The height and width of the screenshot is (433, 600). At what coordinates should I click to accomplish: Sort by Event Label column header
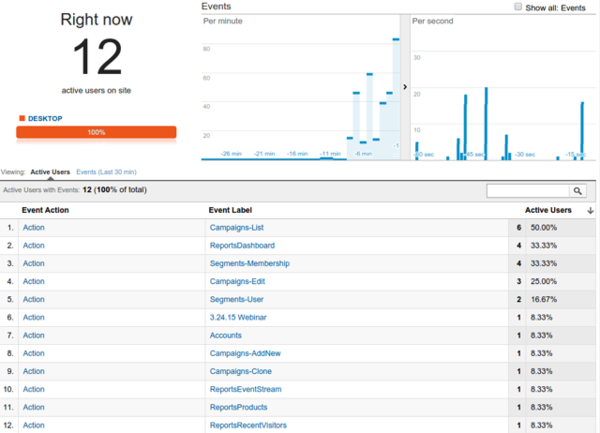[230, 211]
